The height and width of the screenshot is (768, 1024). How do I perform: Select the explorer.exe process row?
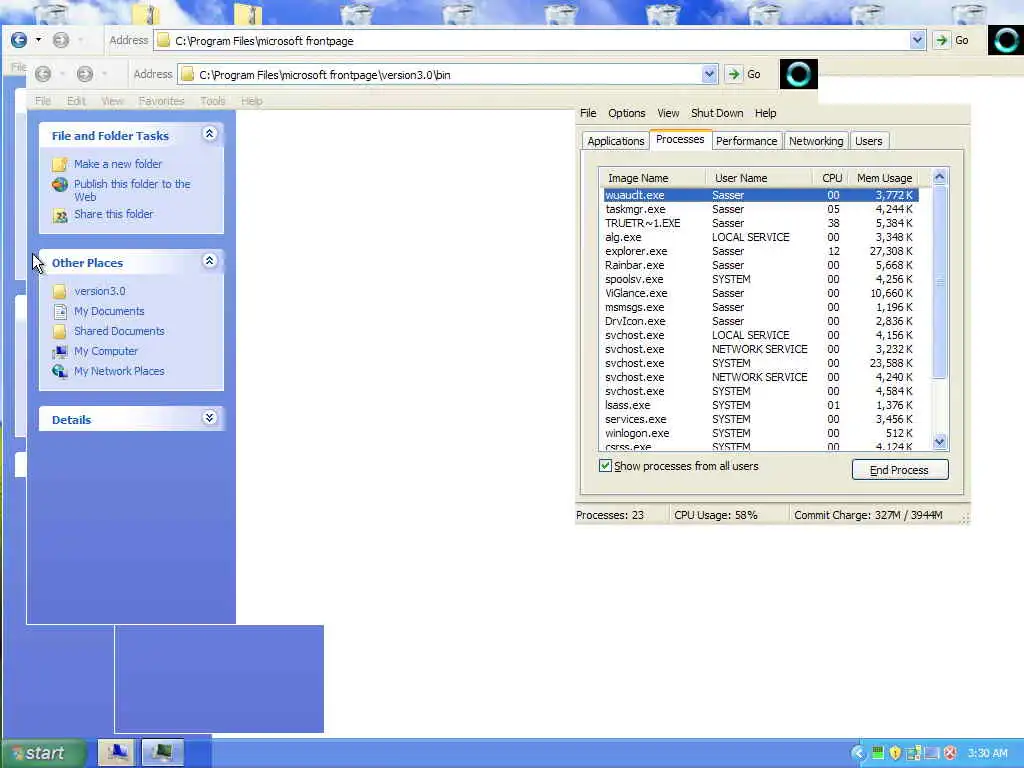coord(761,251)
